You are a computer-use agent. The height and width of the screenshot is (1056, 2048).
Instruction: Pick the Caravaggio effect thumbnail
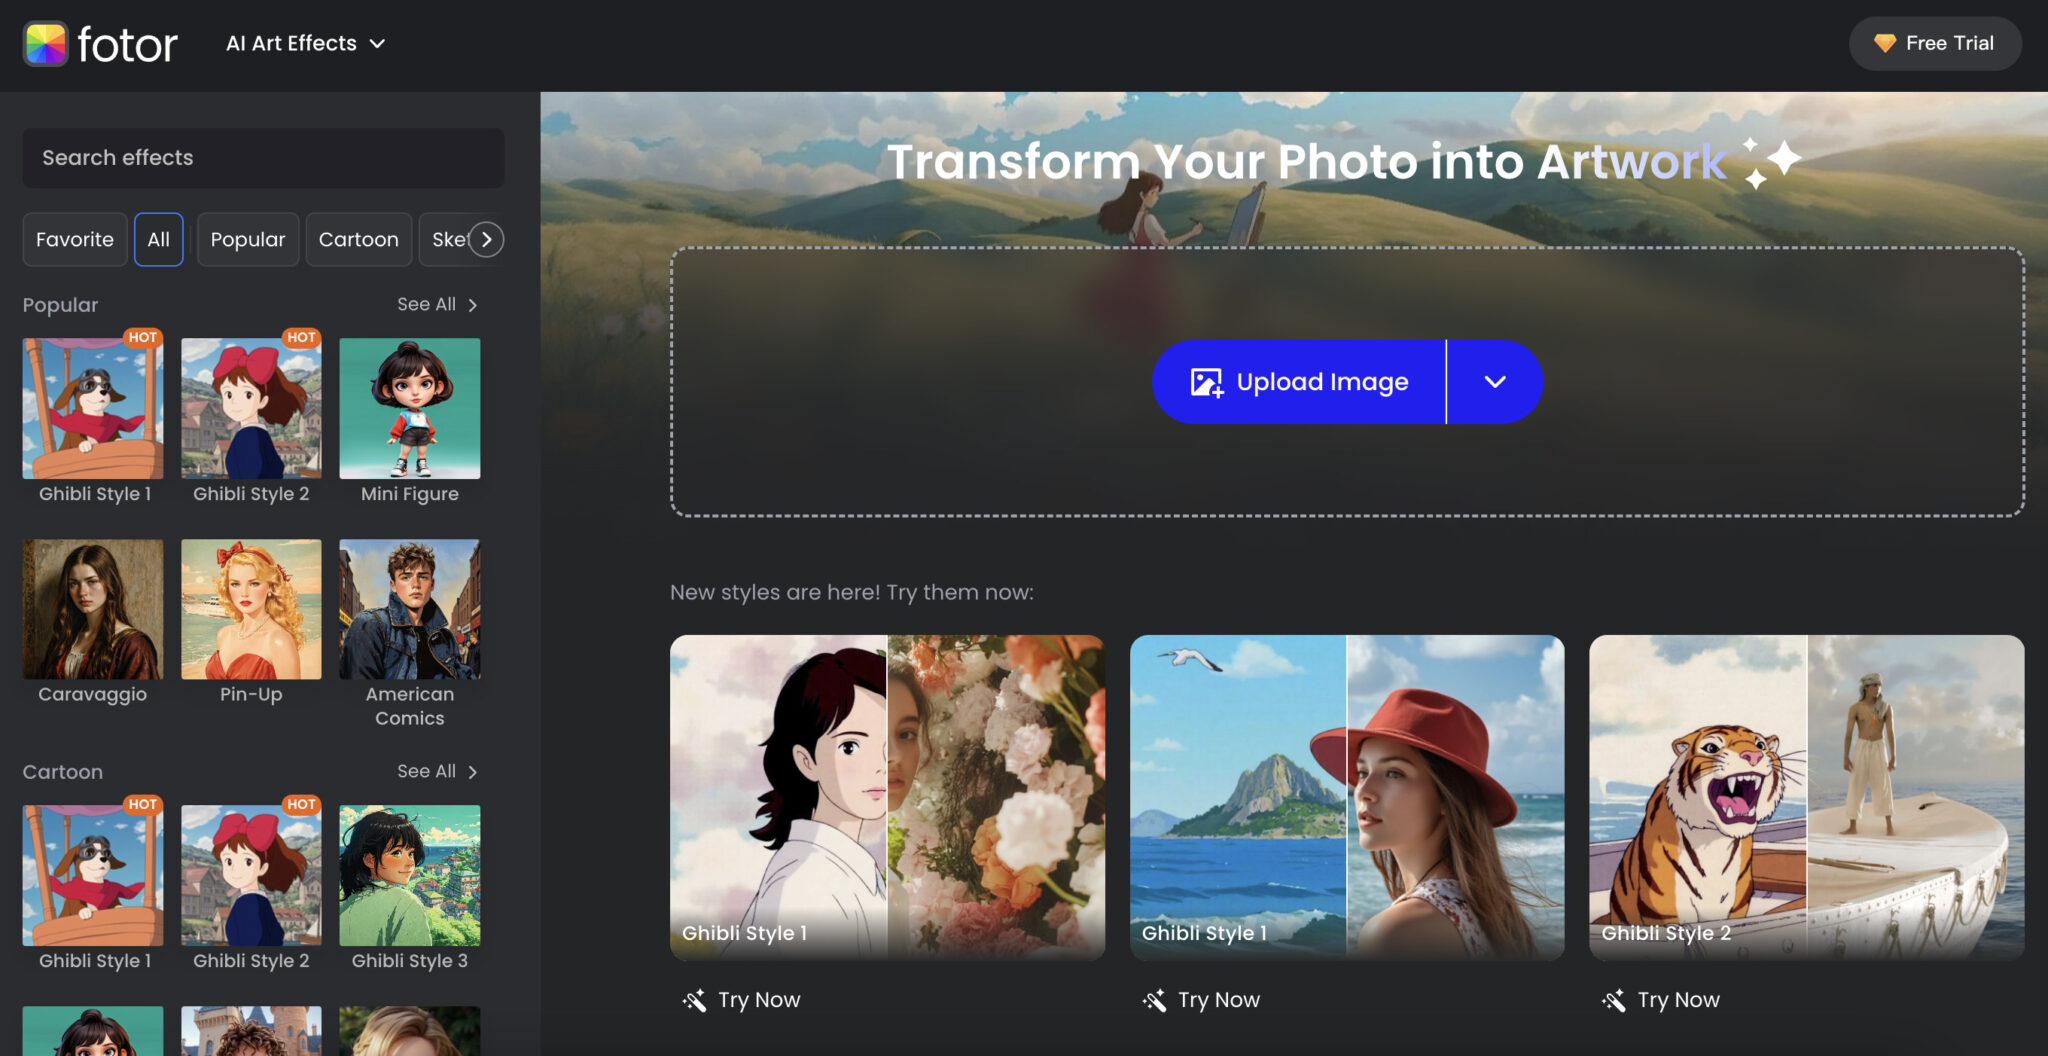[93, 610]
